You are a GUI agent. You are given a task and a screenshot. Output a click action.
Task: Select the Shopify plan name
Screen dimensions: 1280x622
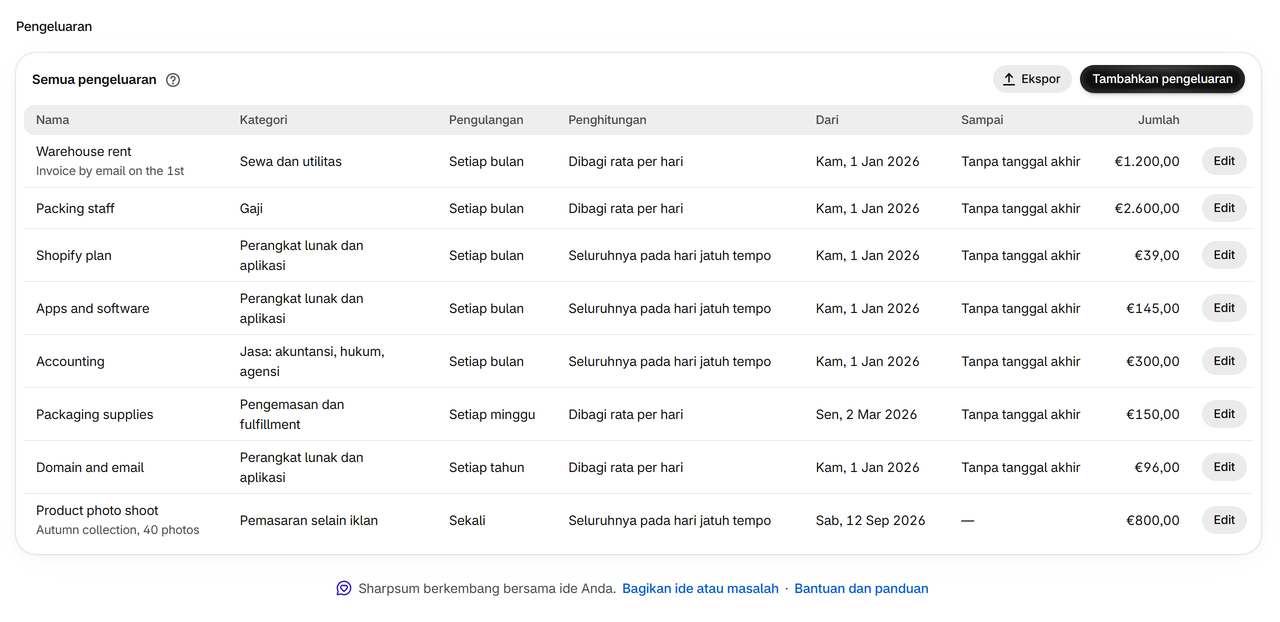tap(74, 256)
